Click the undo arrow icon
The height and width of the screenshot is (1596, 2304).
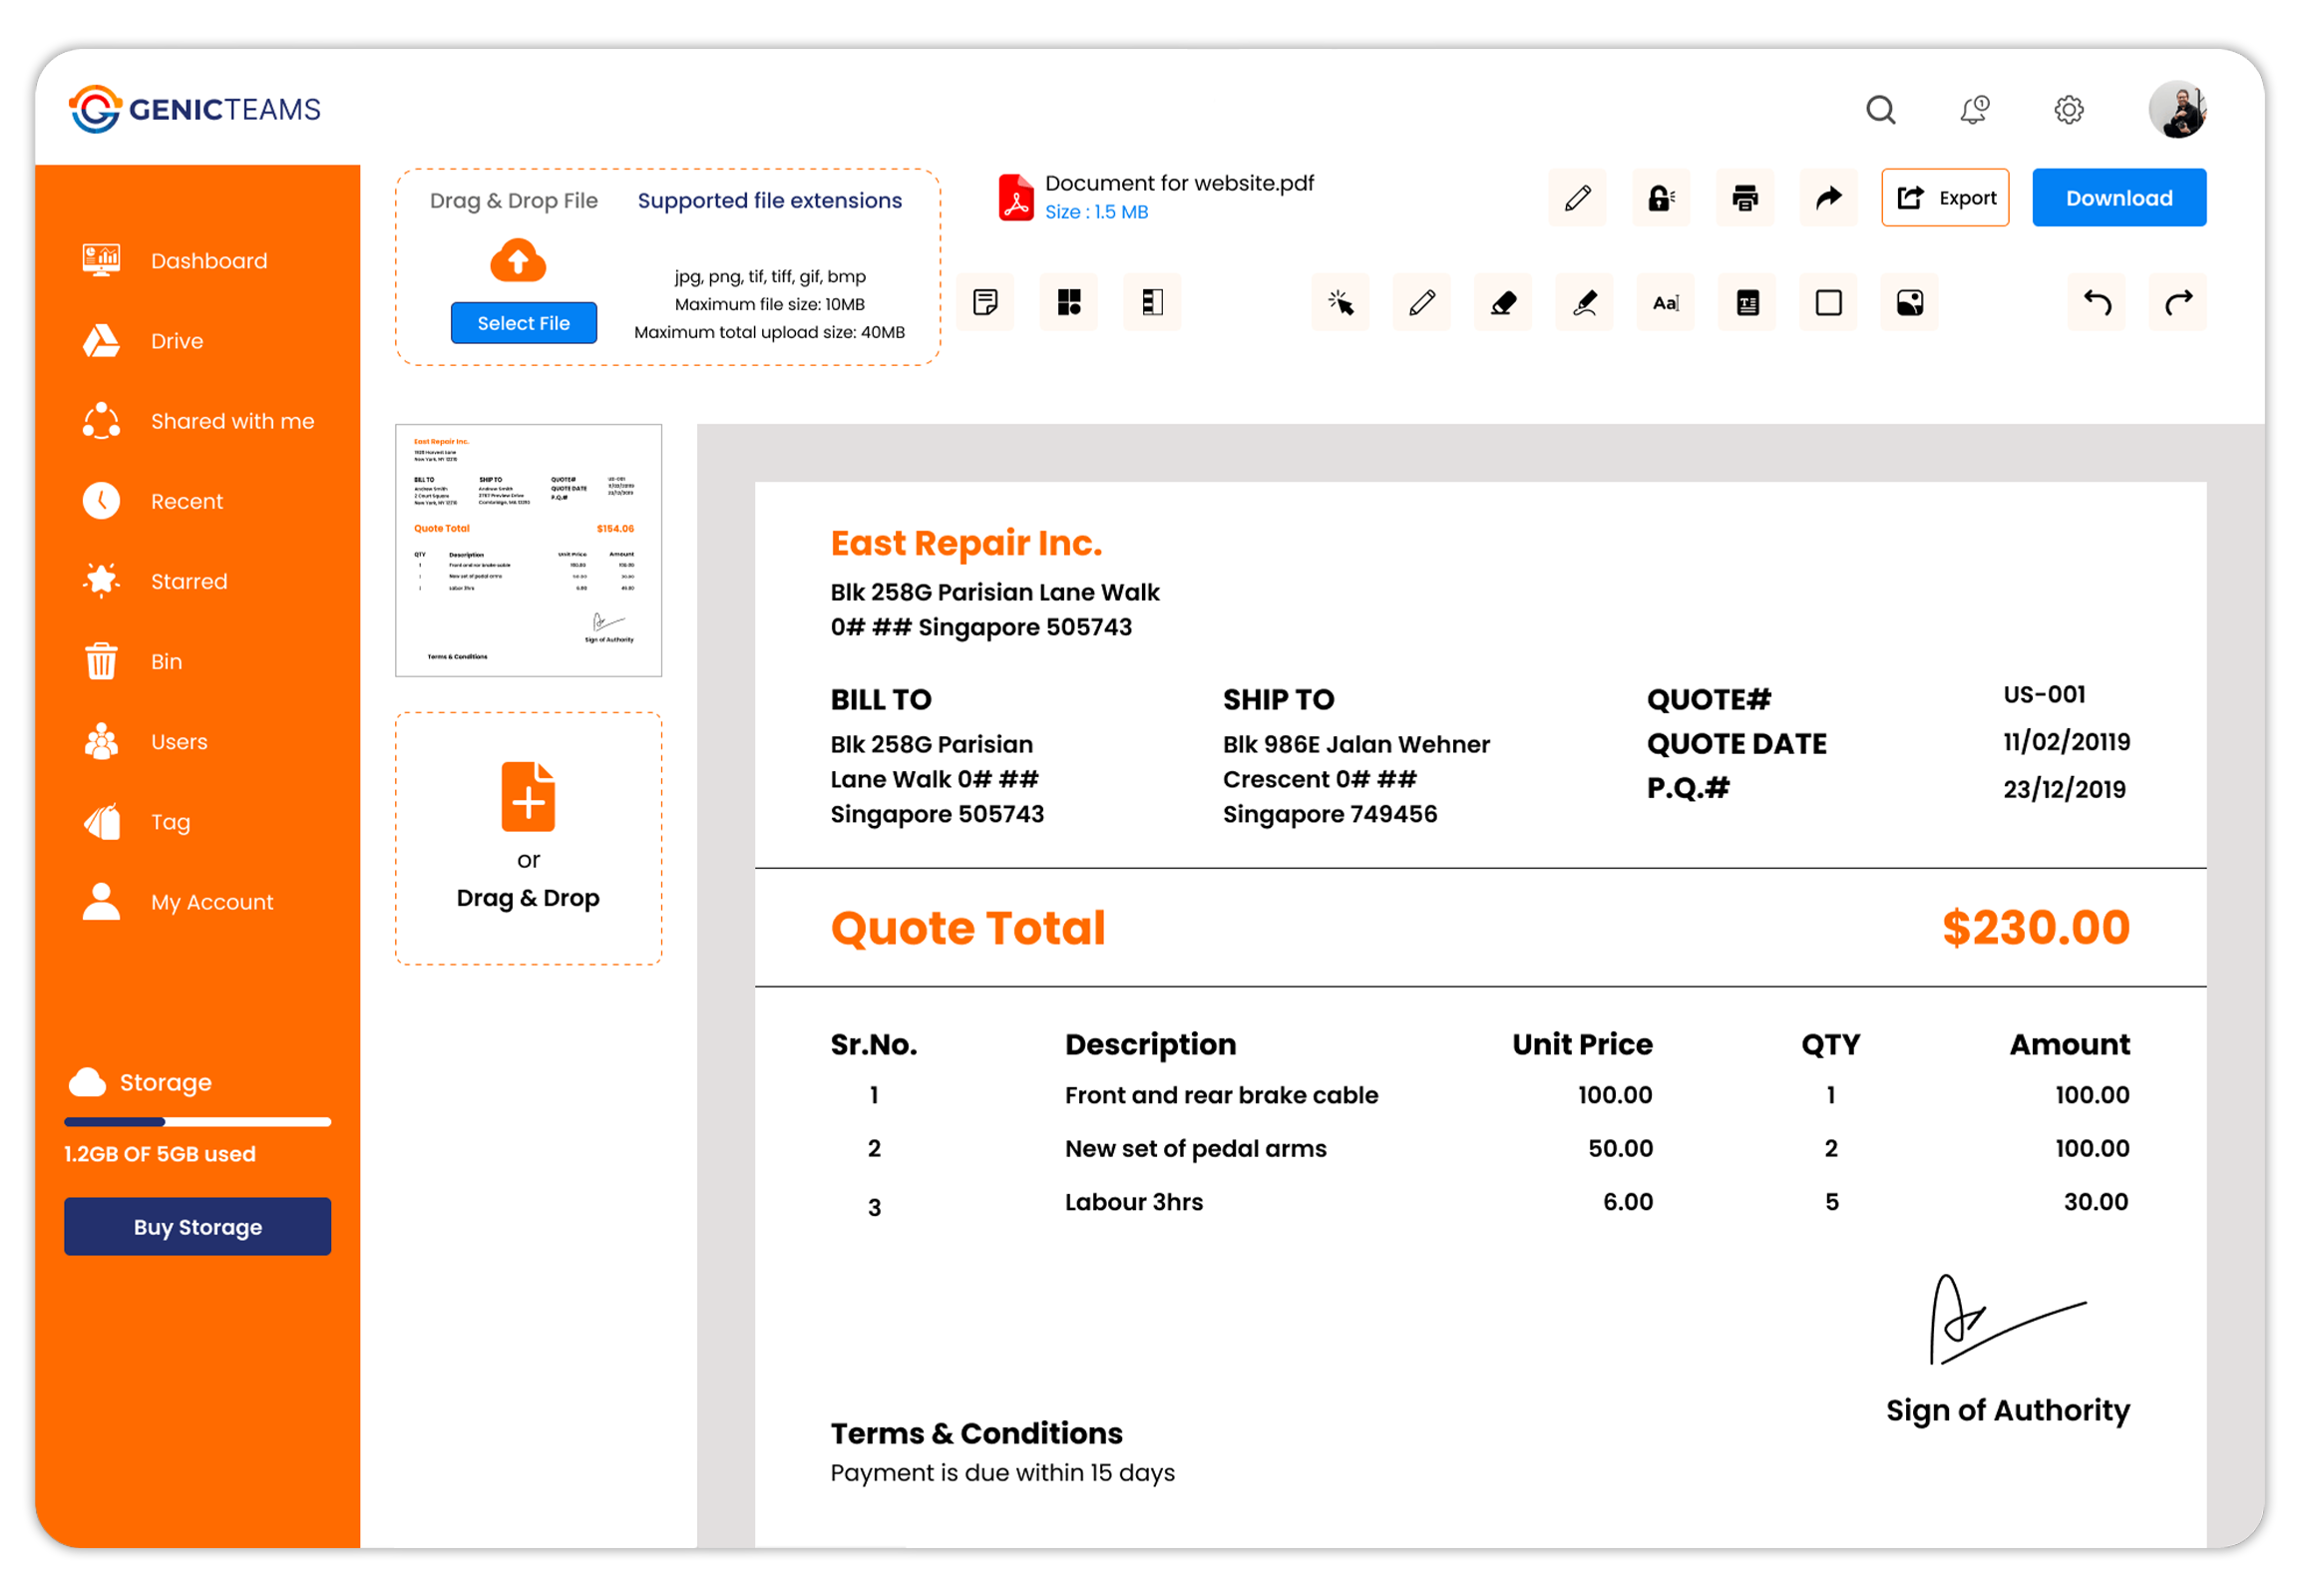coord(2097,302)
